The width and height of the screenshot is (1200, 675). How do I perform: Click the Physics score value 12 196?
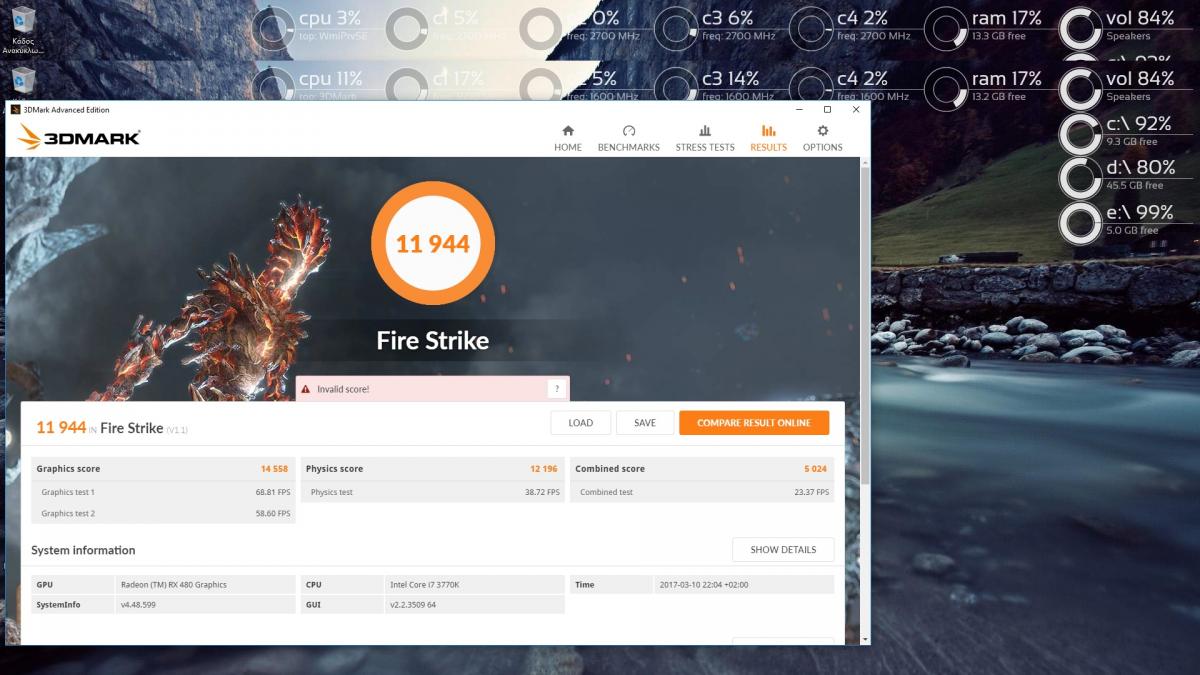click(x=544, y=469)
